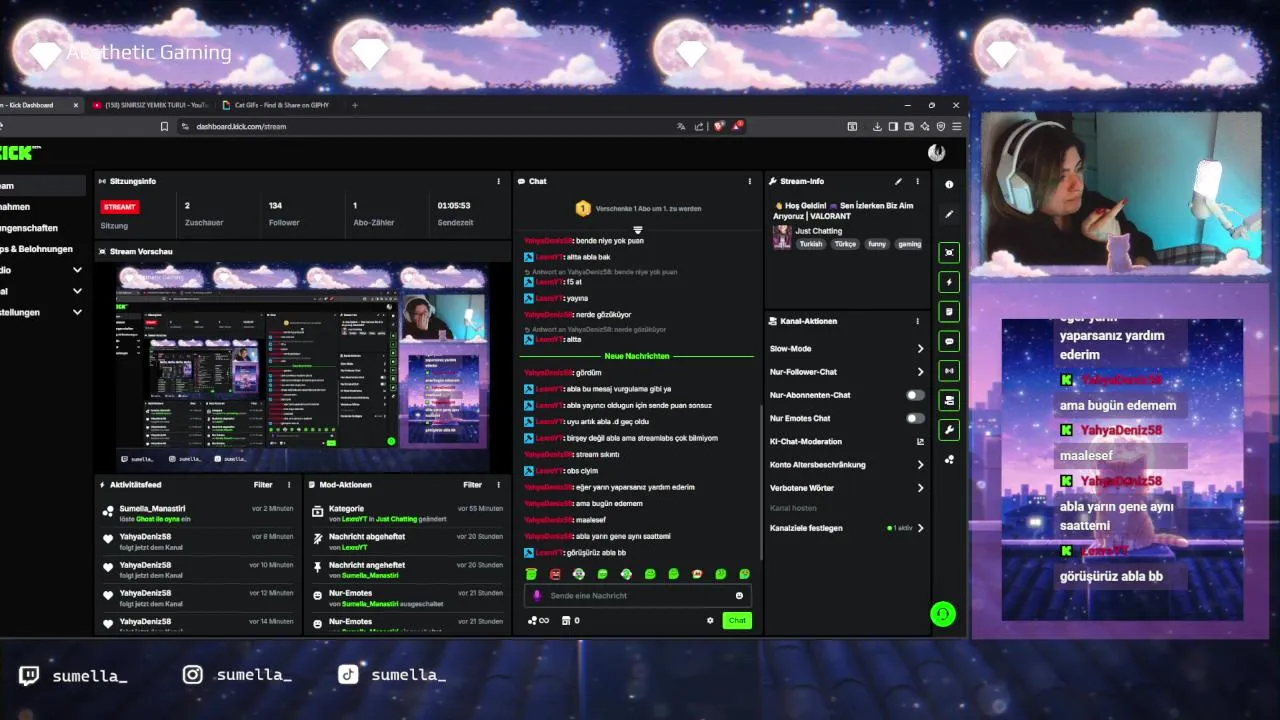Click Kick logo in dashboard header
The width and height of the screenshot is (1280, 720).
tap(20, 153)
